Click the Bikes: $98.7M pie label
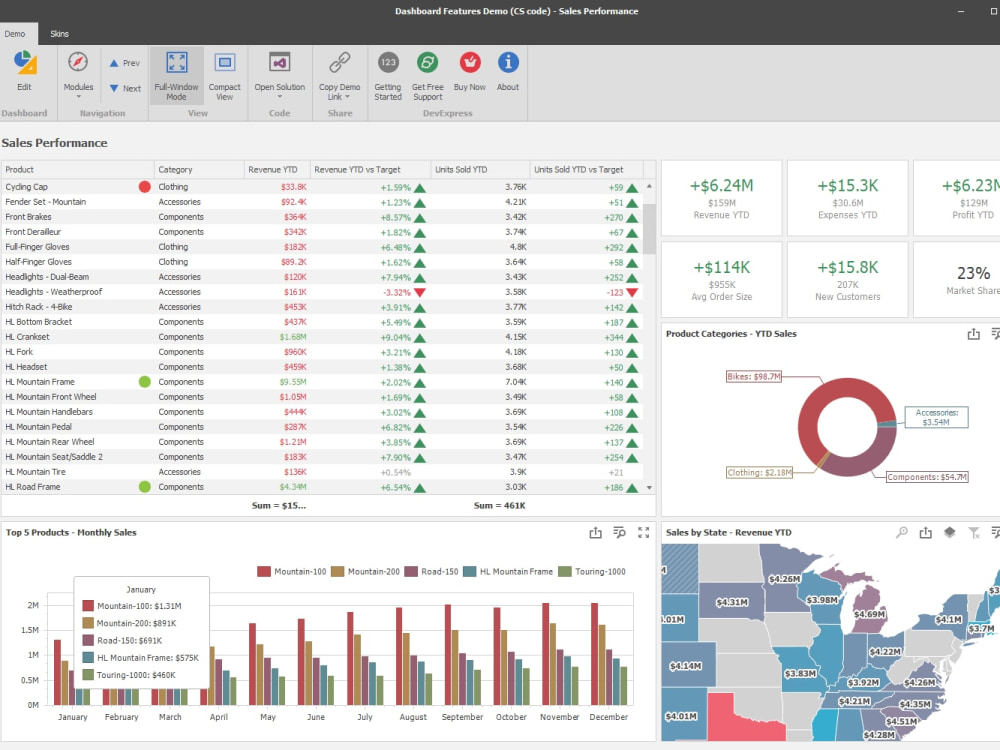The height and width of the screenshot is (750, 1000). [754, 377]
